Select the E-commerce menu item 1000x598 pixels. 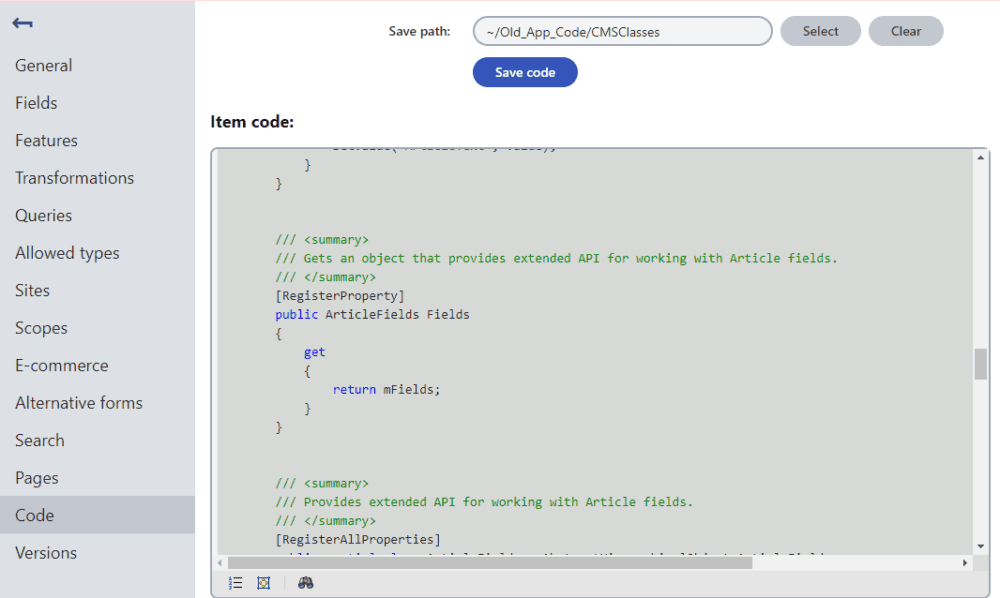61,366
